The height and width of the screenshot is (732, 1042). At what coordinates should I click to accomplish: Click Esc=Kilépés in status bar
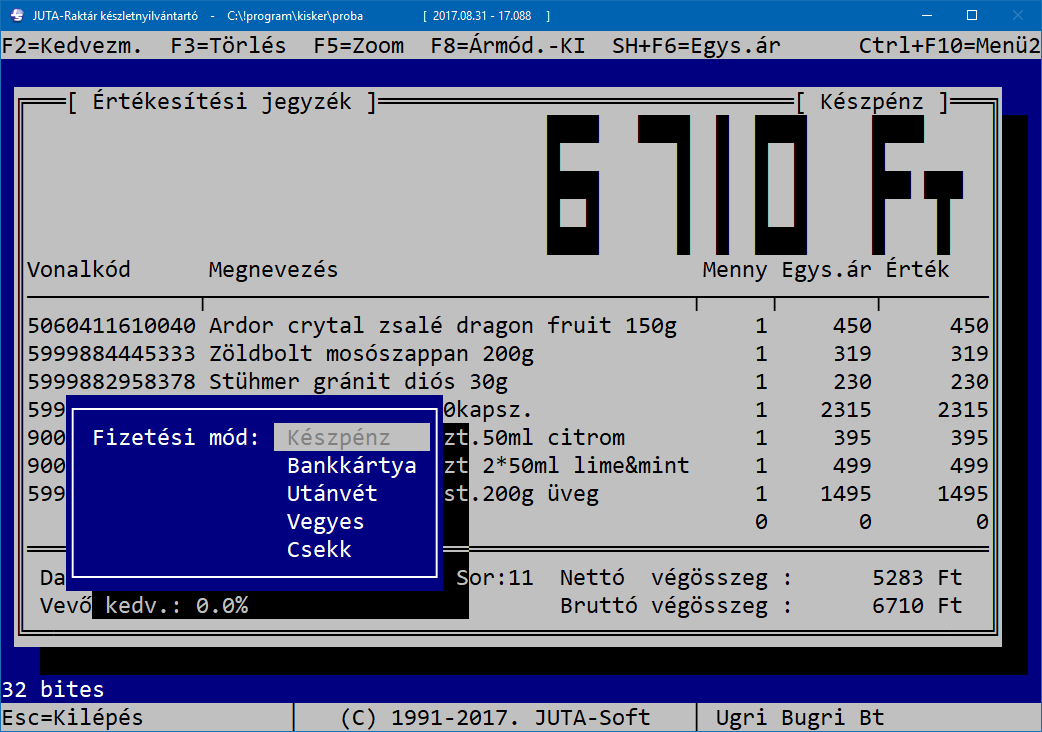pyautogui.click(x=73, y=717)
